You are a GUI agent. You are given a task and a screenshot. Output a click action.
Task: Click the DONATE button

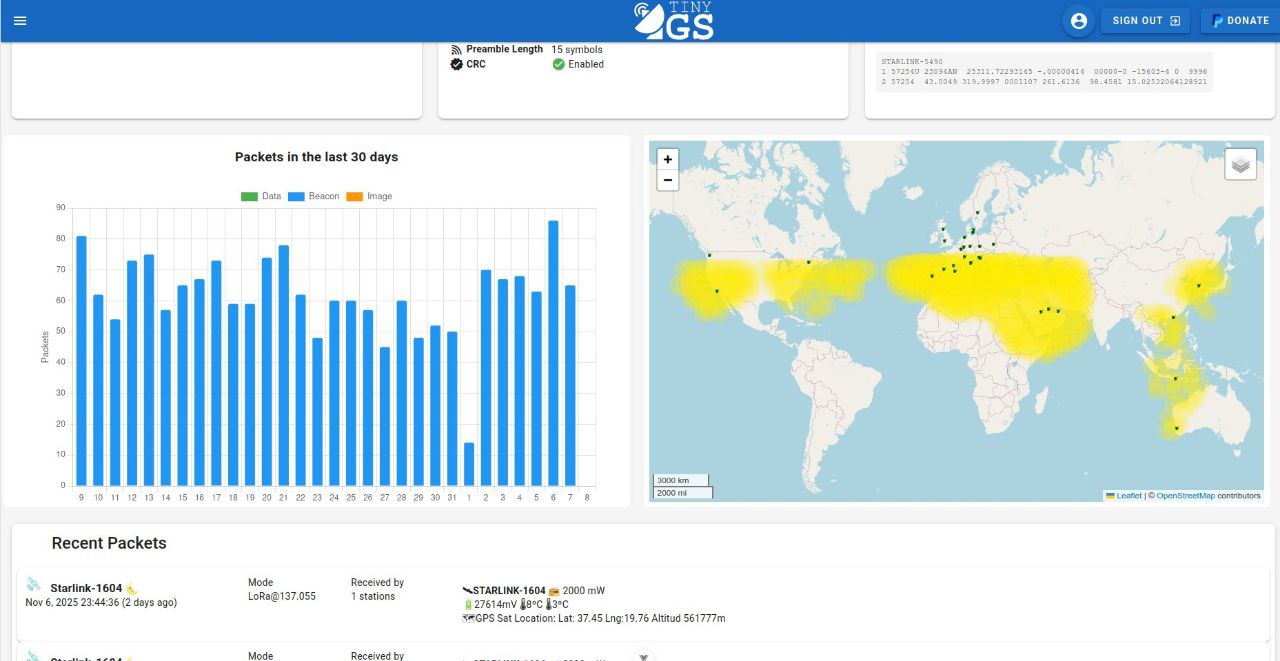(1240, 20)
